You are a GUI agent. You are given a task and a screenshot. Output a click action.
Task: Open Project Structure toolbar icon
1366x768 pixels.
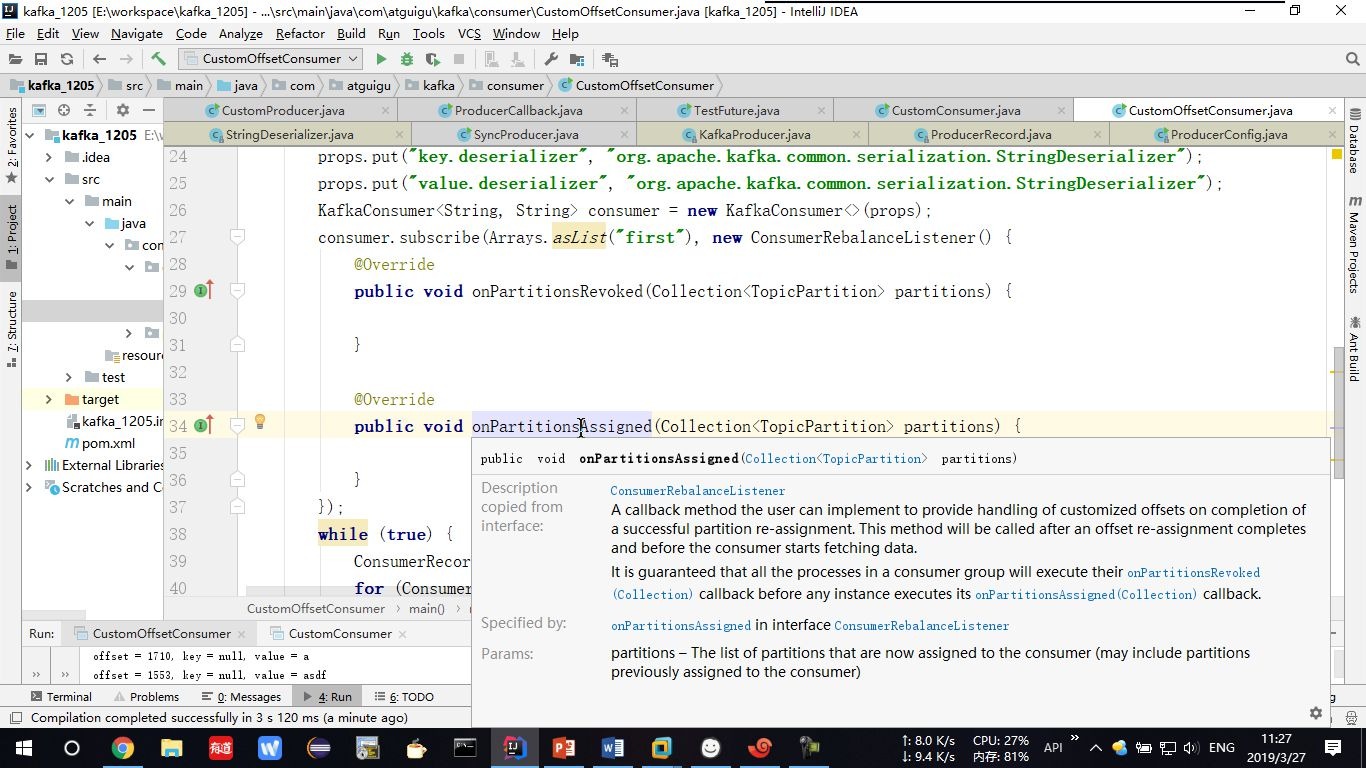click(x=577, y=59)
